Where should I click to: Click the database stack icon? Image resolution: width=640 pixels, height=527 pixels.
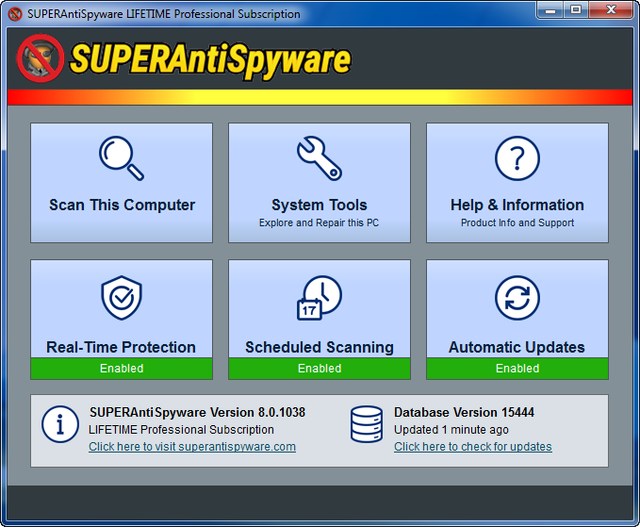[x=366, y=424]
